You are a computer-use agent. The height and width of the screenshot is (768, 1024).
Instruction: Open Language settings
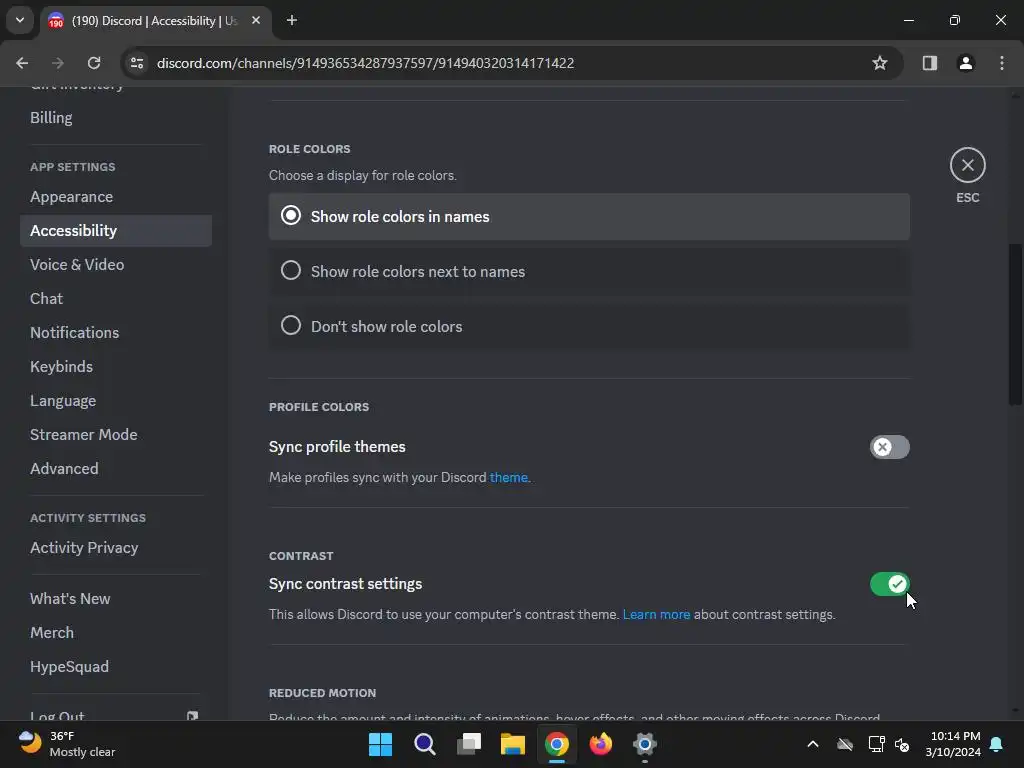[x=116, y=400]
